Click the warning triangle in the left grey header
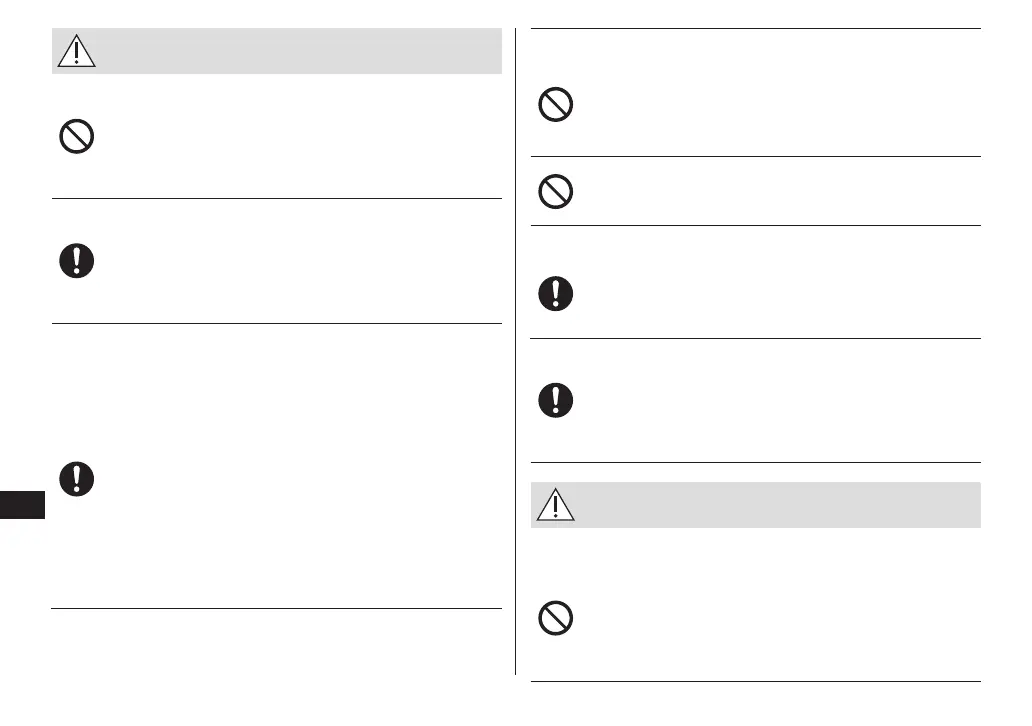 (x=76, y=51)
